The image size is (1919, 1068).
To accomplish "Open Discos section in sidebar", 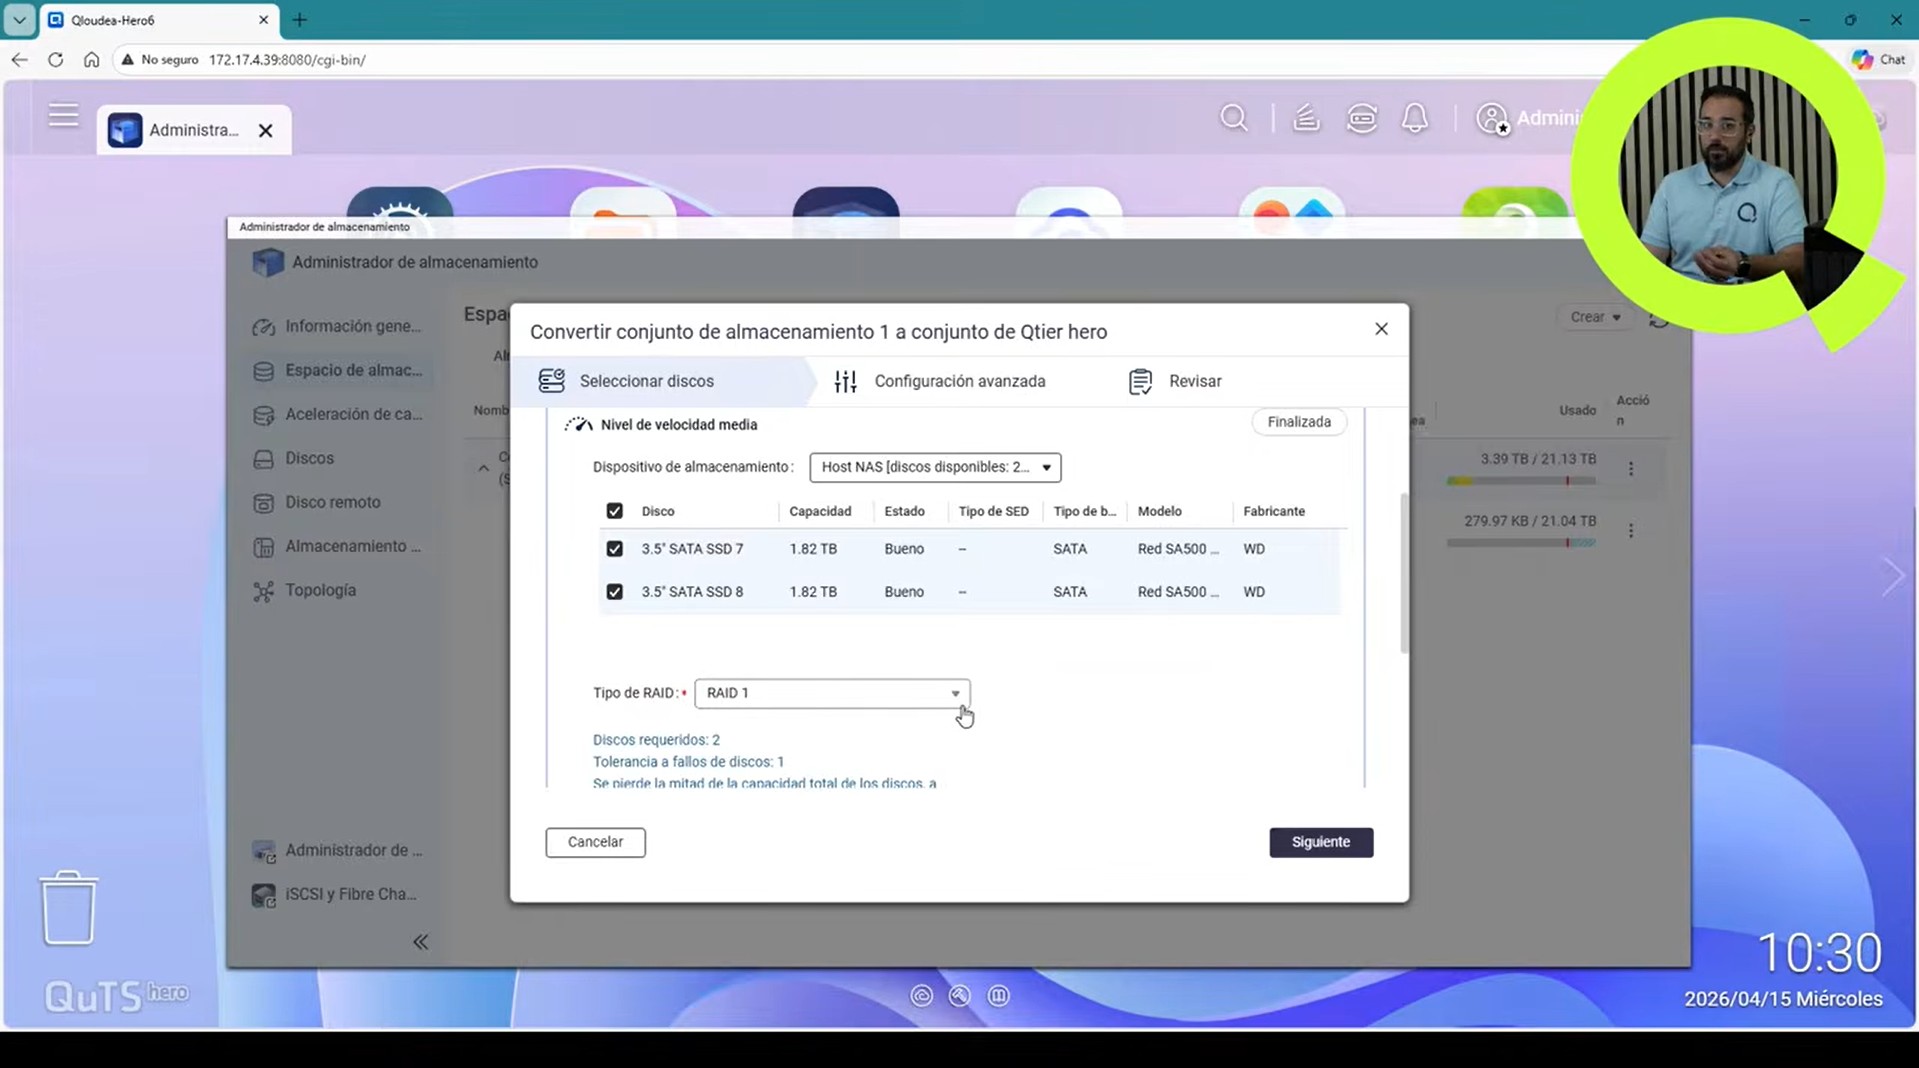I will 309,458.
